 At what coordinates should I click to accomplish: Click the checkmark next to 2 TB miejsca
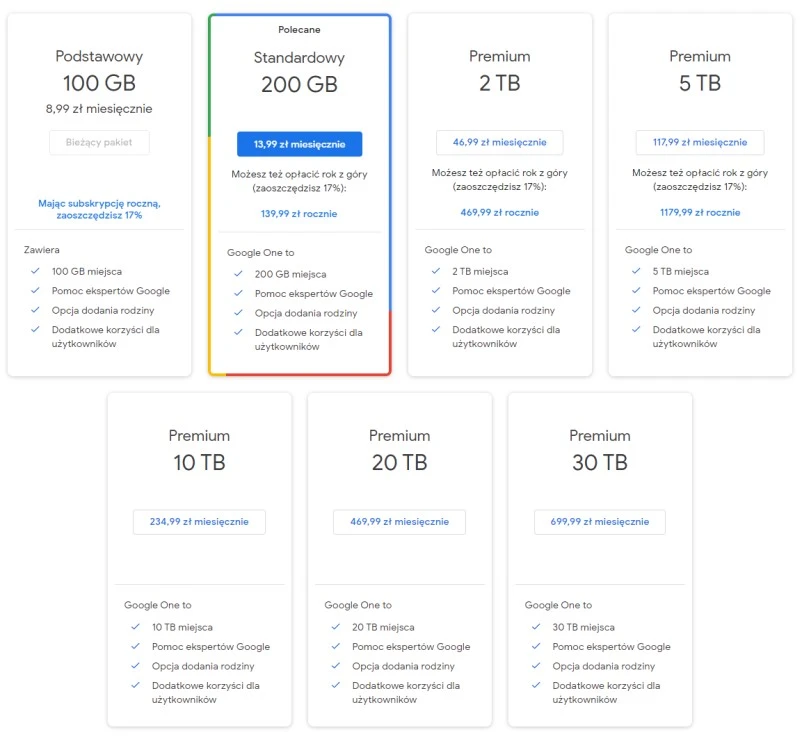437,270
